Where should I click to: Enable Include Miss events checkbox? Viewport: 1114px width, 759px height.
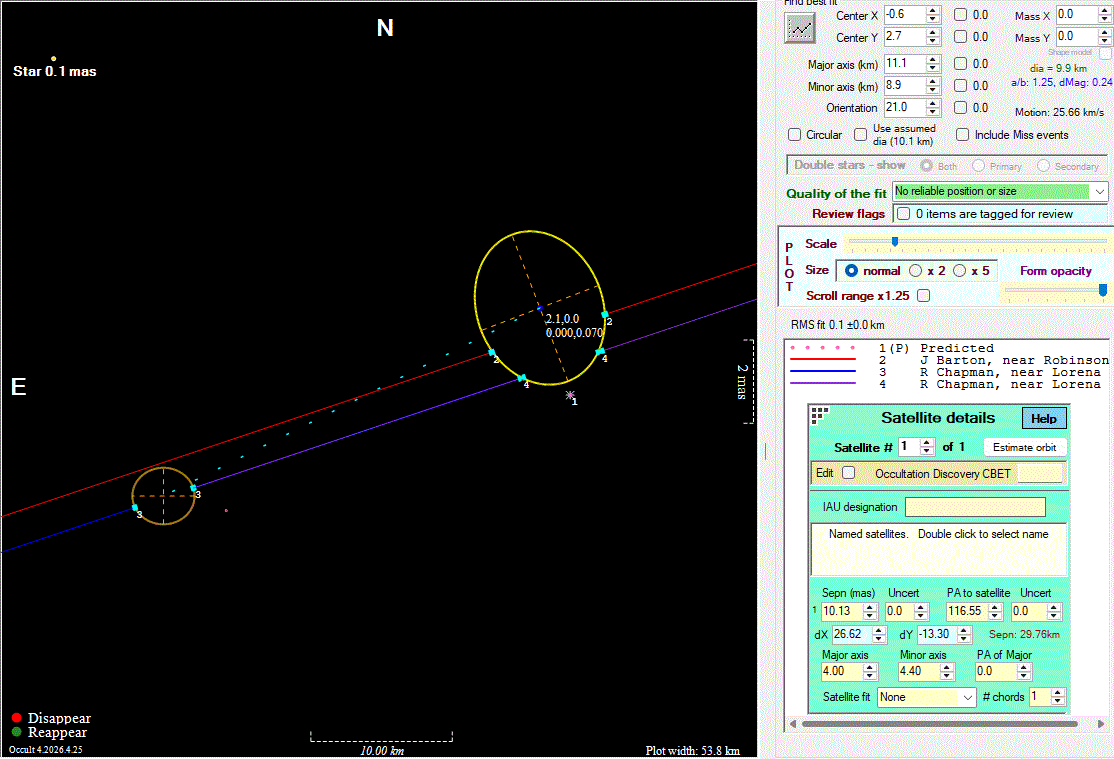(x=962, y=134)
